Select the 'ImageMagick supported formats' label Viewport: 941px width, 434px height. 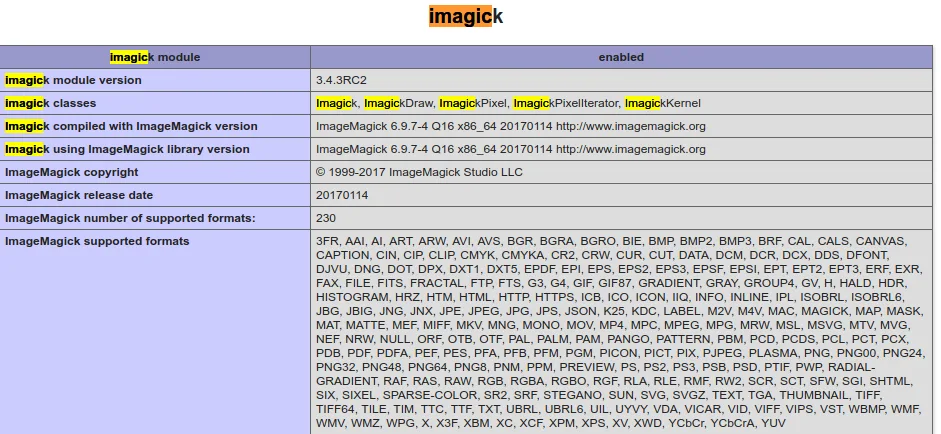(x=97, y=241)
